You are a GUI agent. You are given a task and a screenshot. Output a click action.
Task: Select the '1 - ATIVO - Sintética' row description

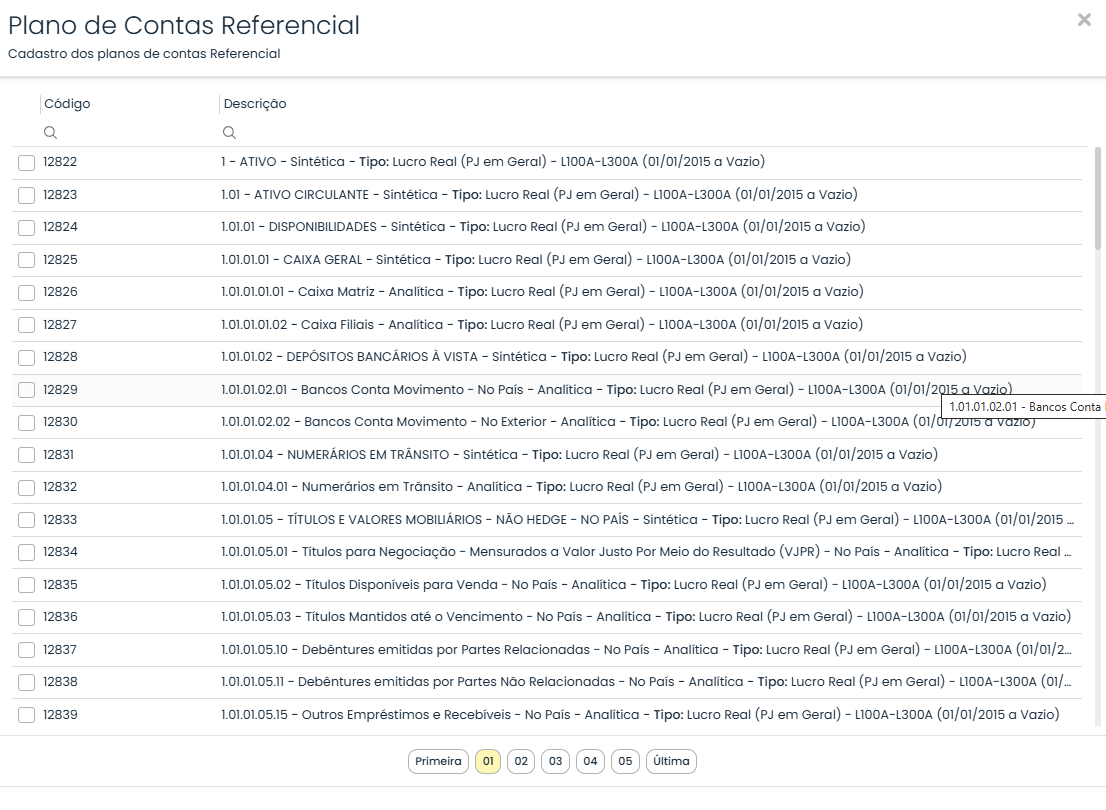click(x=492, y=162)
